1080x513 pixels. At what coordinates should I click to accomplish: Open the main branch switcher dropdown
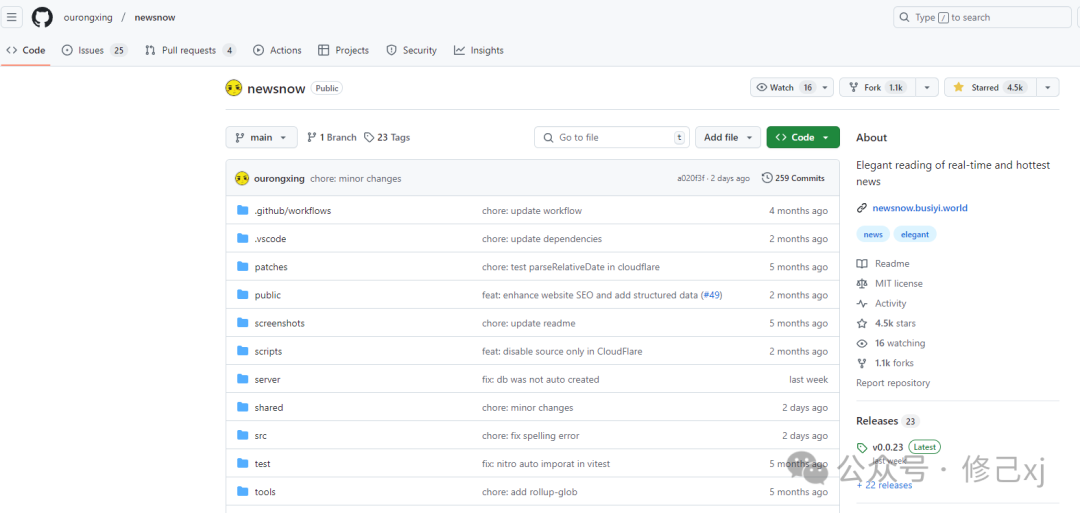pos(262,137)
